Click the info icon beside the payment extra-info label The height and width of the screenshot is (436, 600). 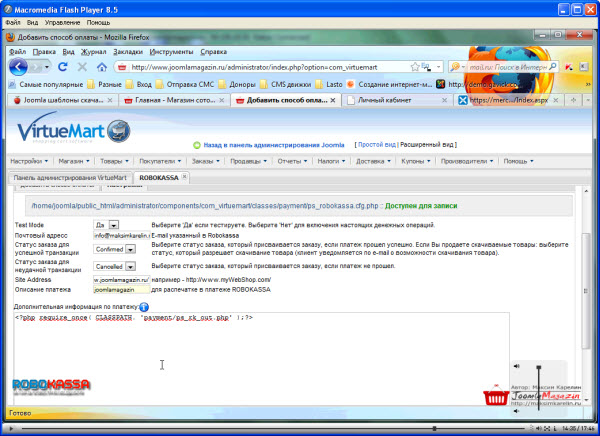[x=144, y=306]
